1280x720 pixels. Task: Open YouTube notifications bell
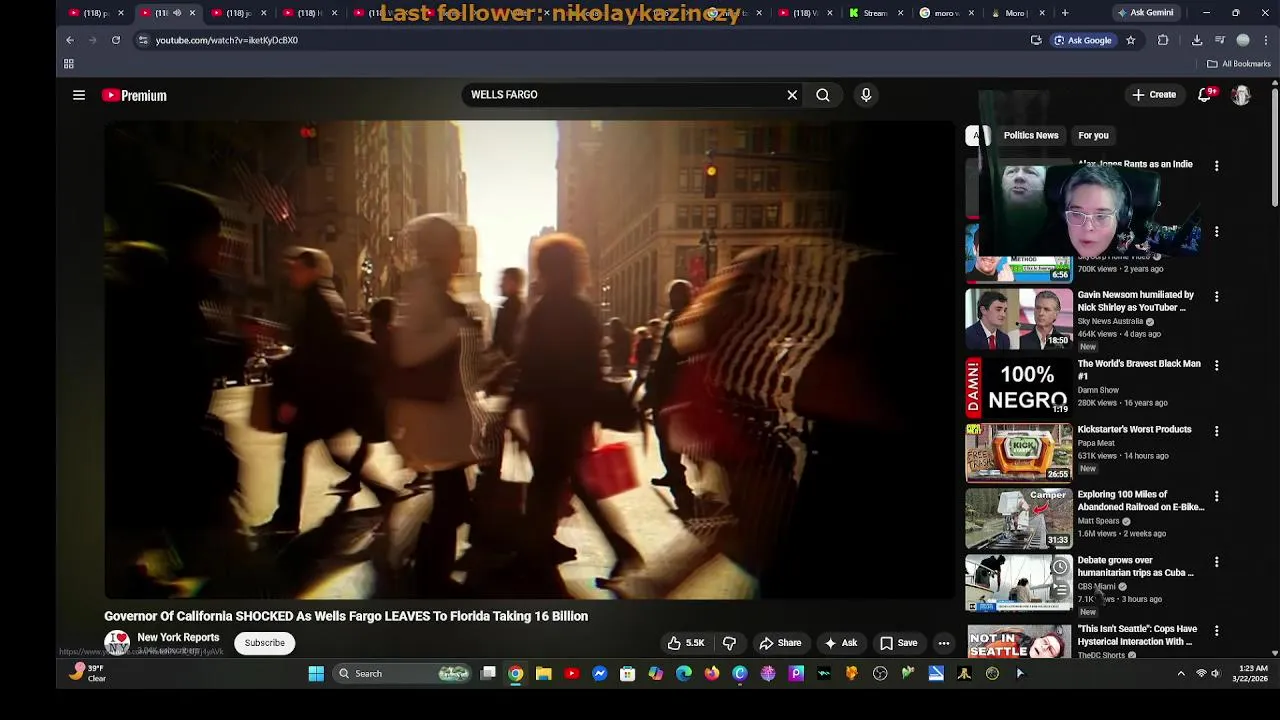coord(1205,95)
